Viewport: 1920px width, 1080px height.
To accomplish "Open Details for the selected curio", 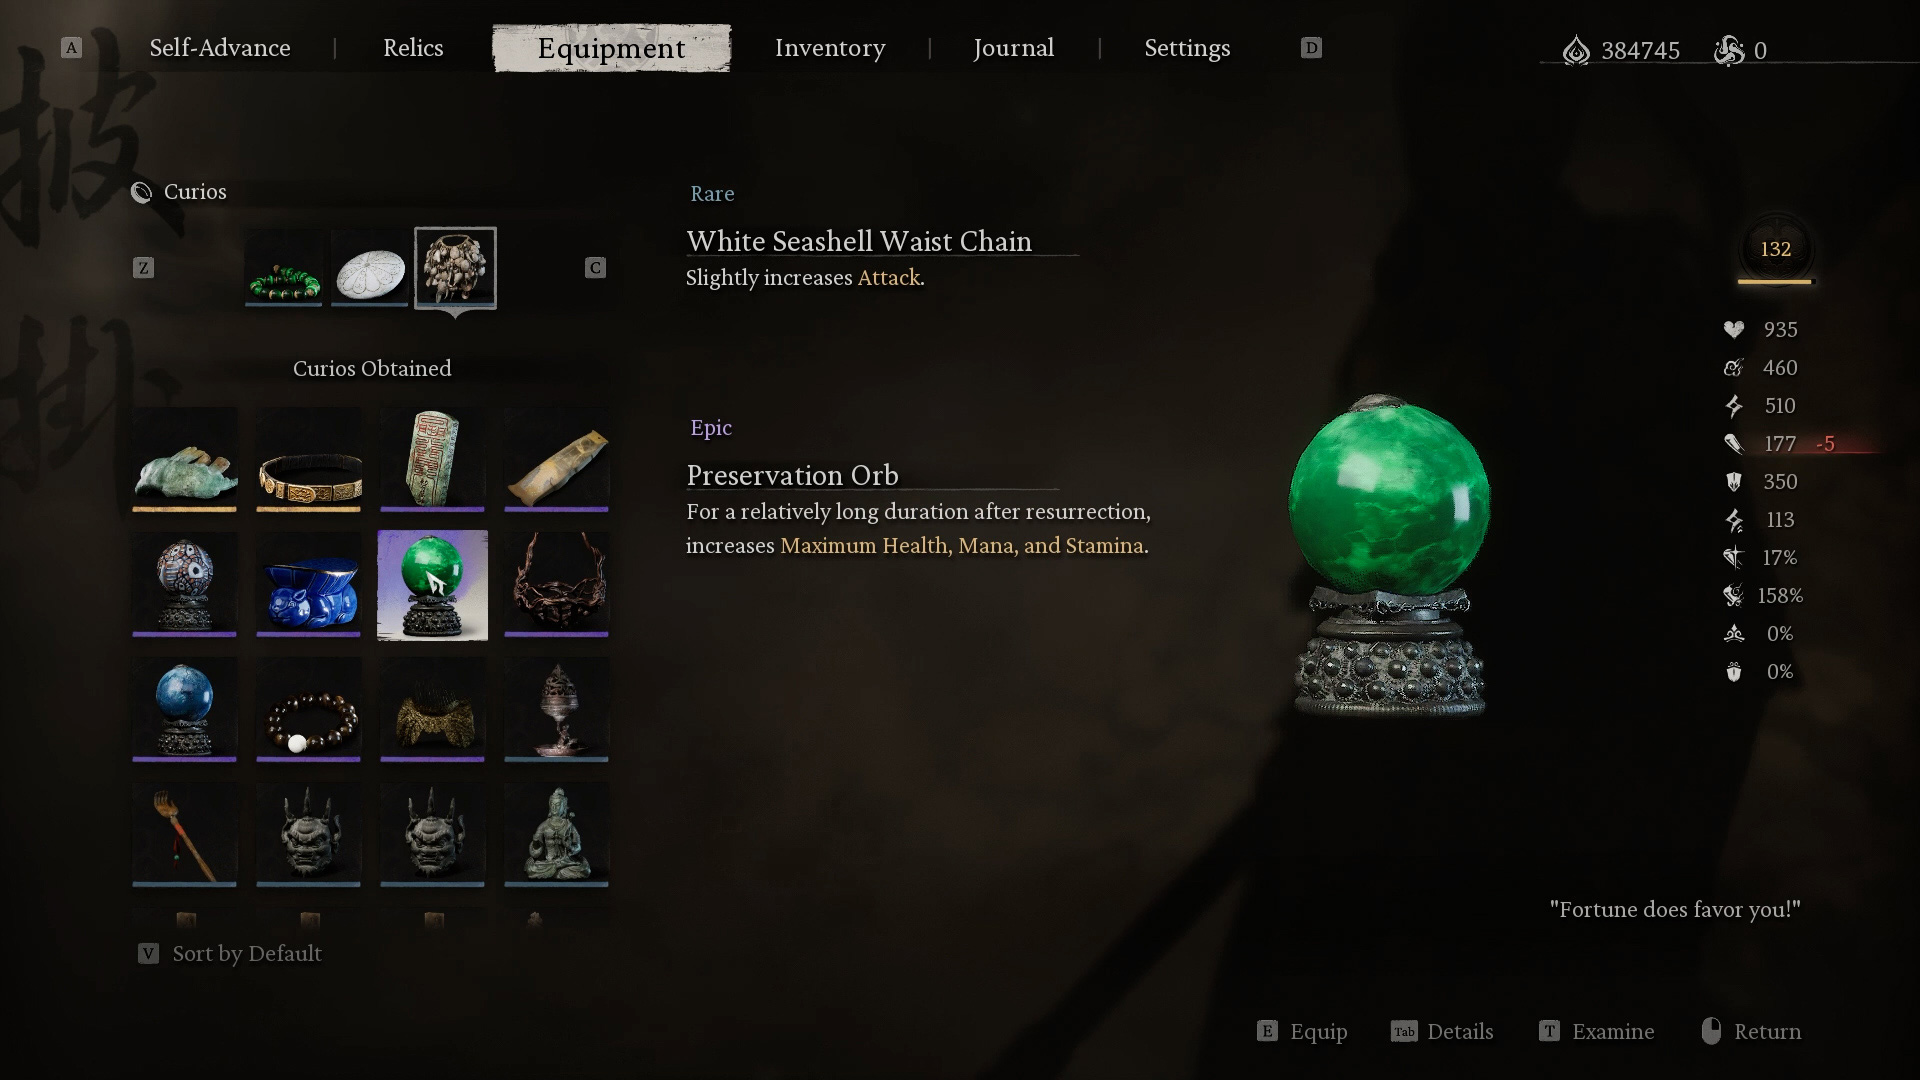I will (1442, 1032).
